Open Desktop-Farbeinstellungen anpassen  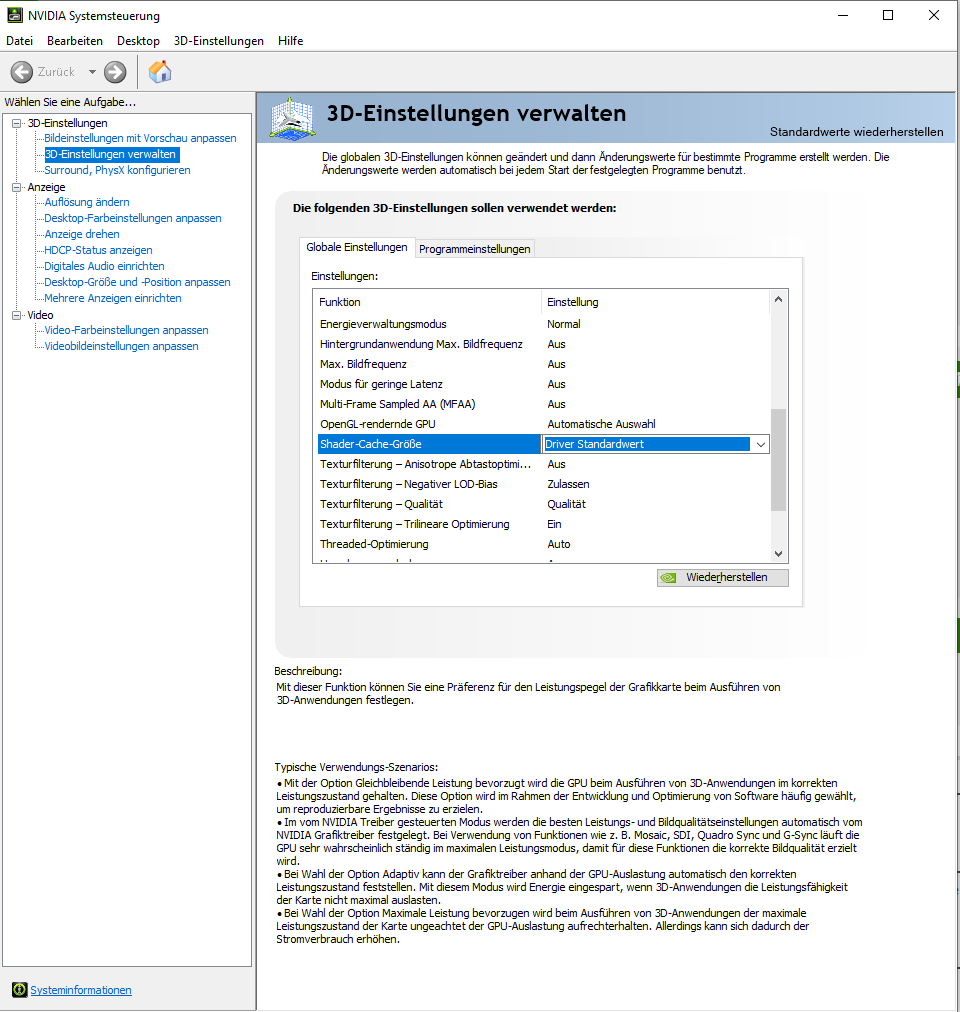tap(132, 218)
